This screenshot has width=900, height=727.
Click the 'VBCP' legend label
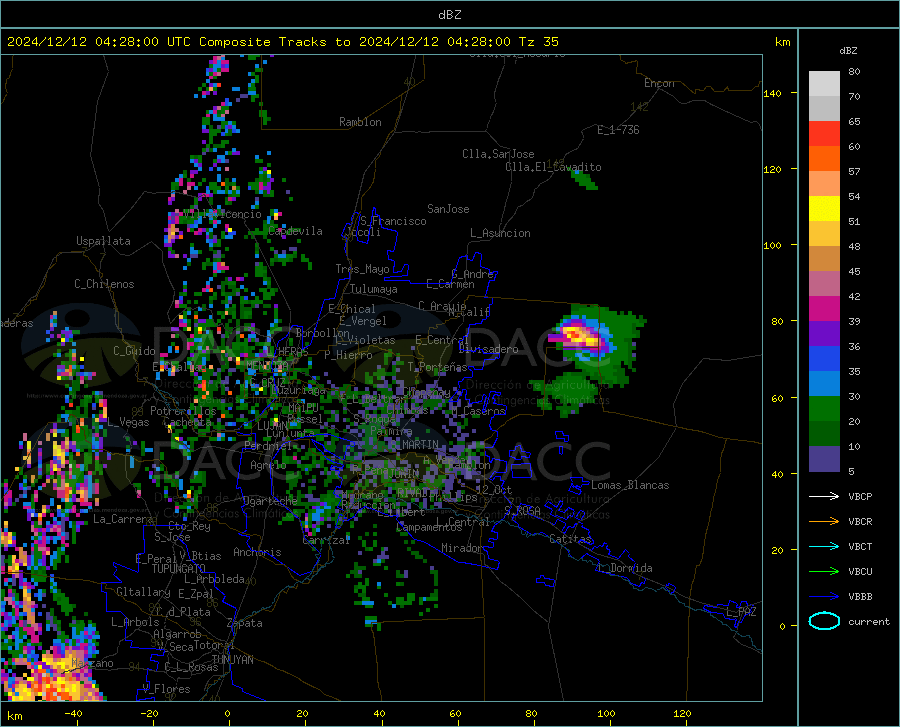(x=860, y=496)
